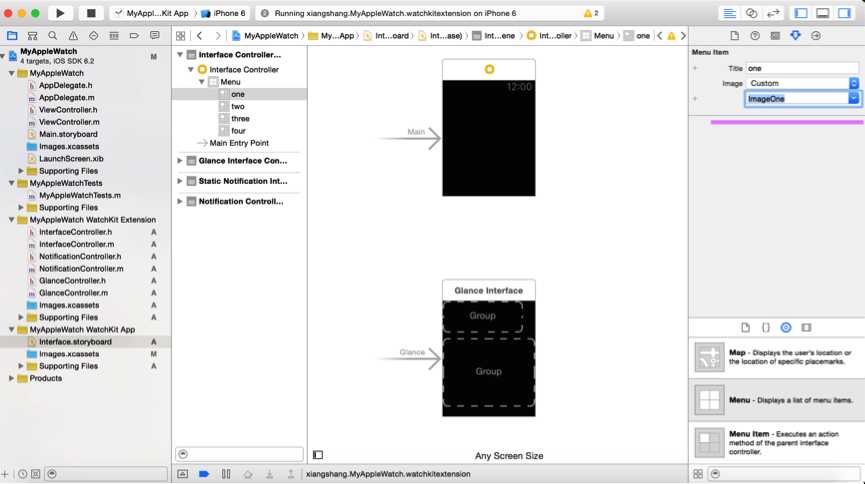Select the MyAppl...Kit App scheme
This screenshot has height=484, width=865.
pos(152,13)
